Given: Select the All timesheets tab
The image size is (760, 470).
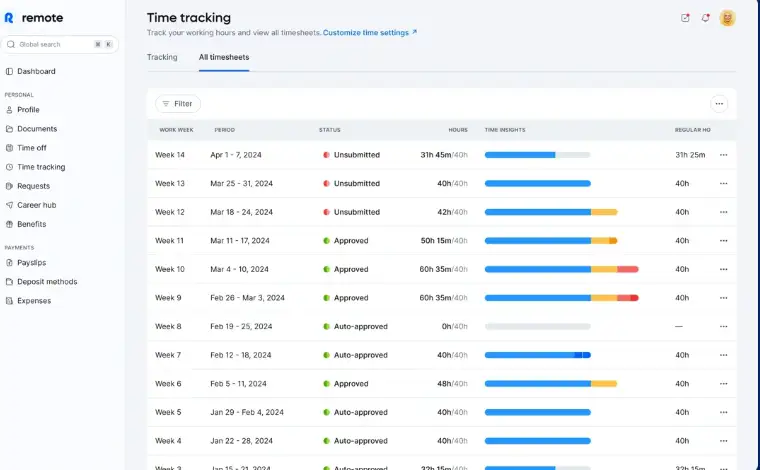Looking at the screenshot, I should [x=224, y=57].
